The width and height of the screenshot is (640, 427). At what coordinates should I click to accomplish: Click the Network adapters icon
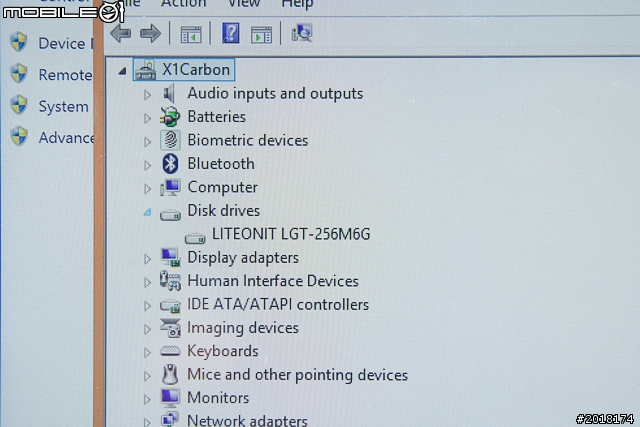point(170,420)
